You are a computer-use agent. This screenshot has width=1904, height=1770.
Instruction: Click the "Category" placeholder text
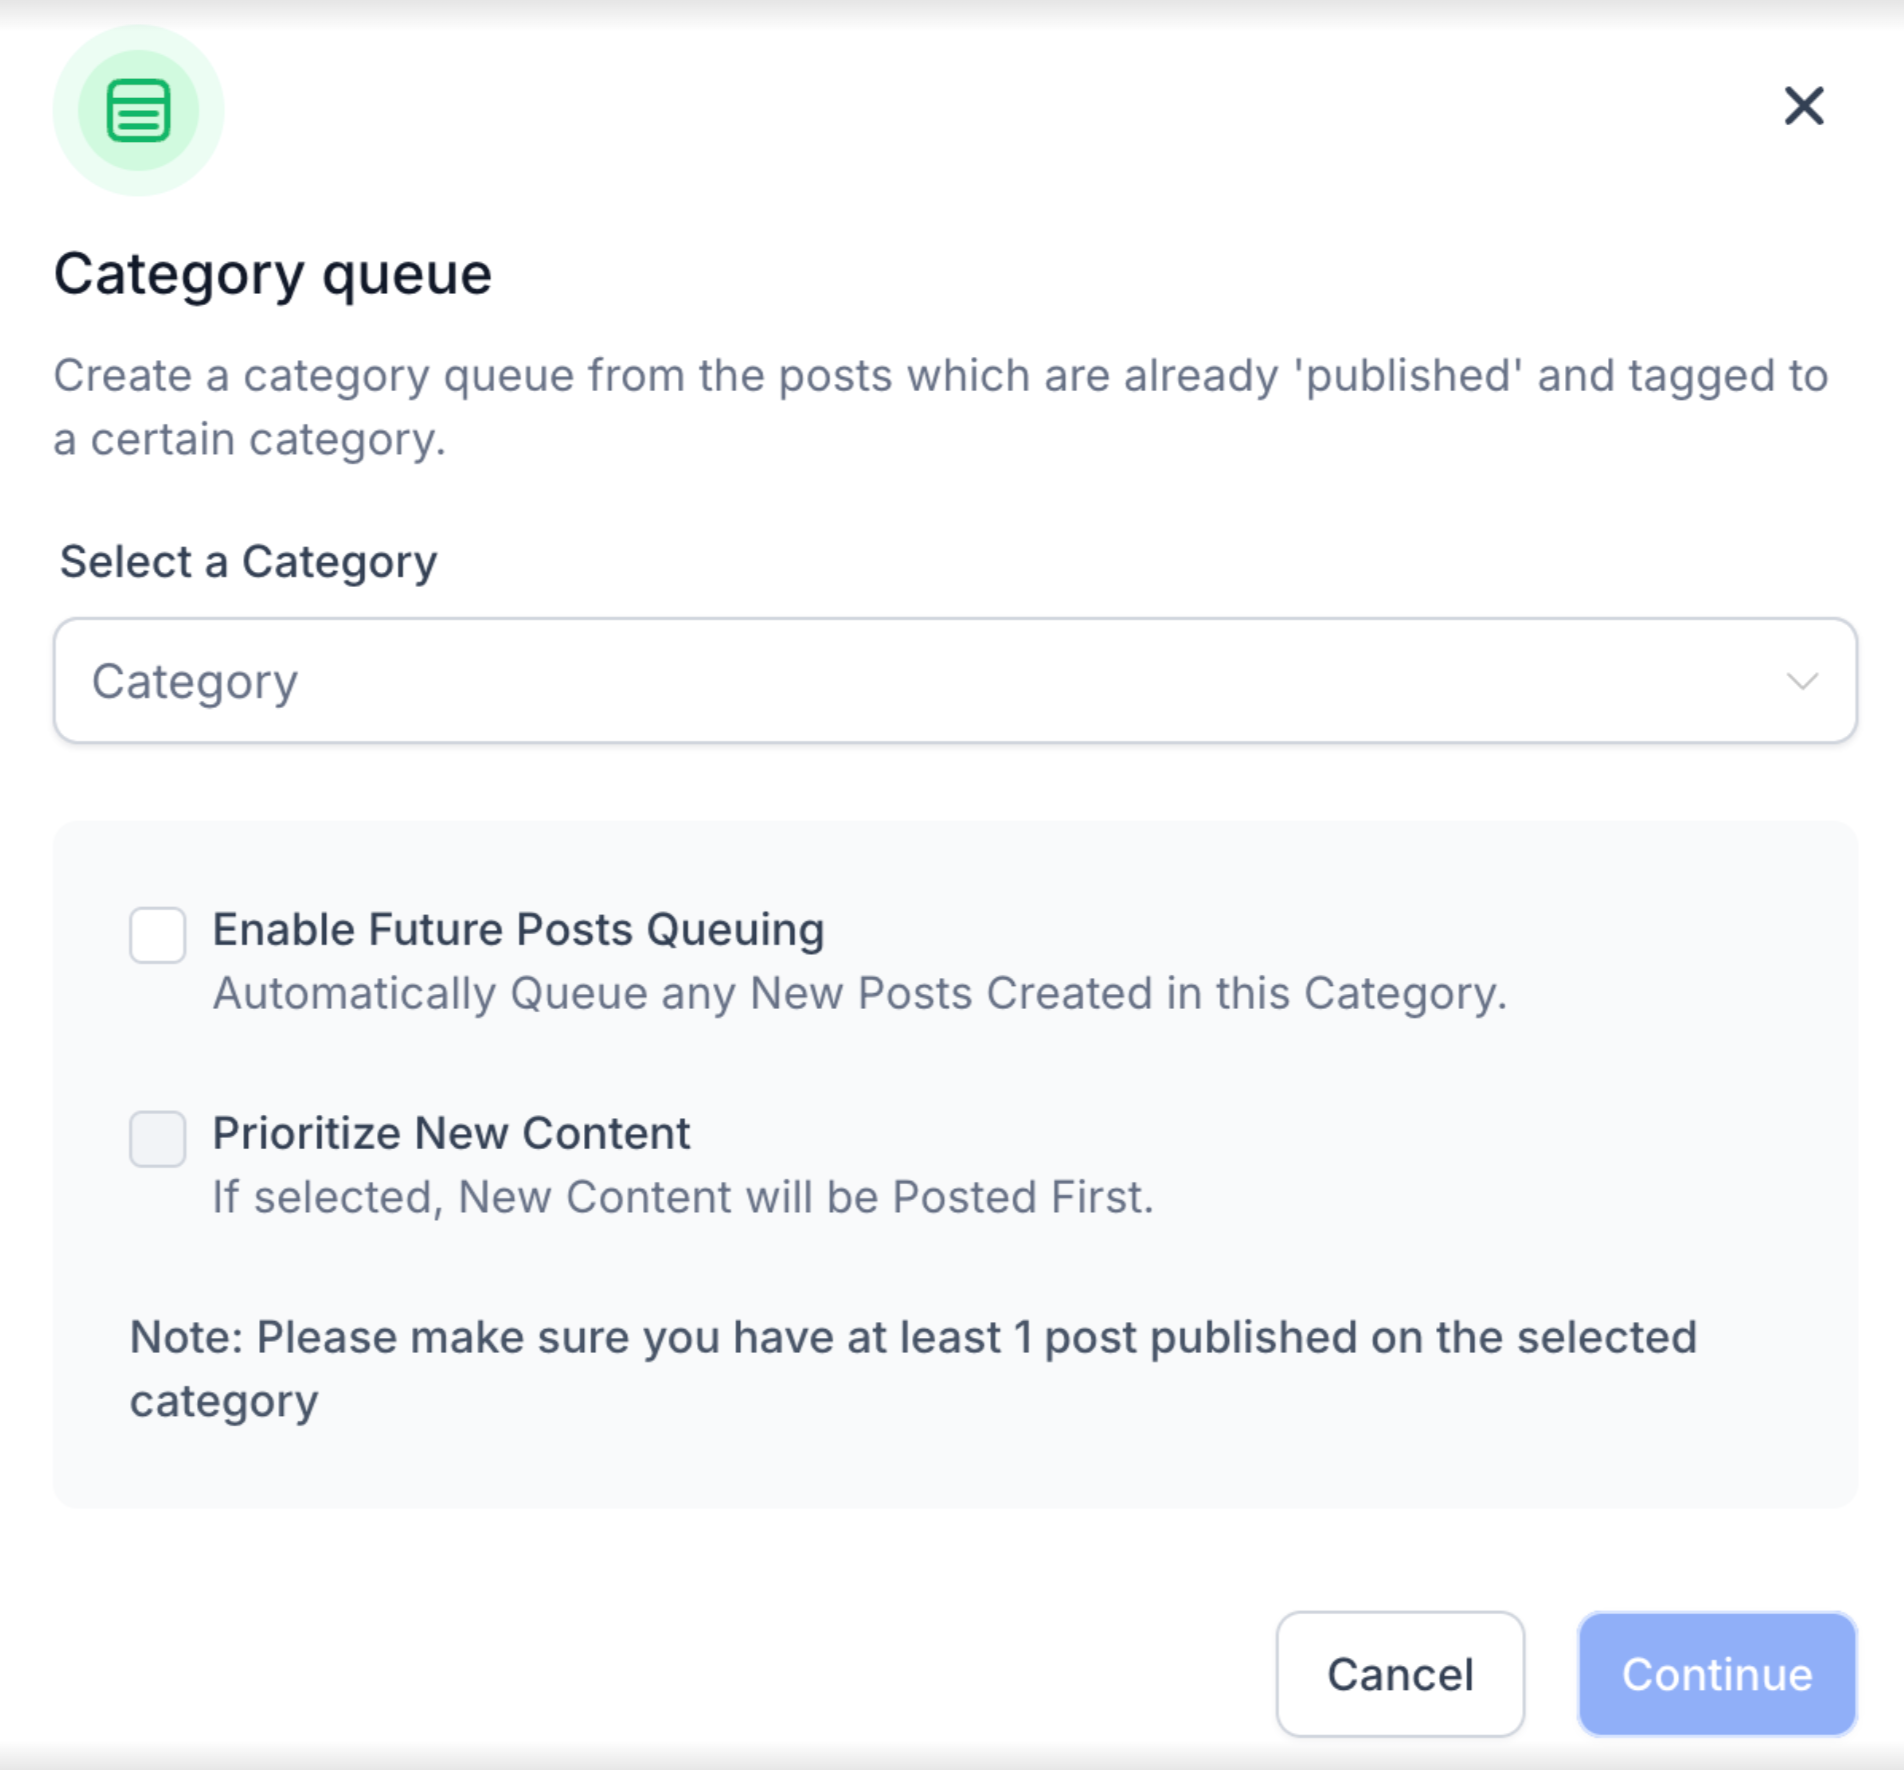[x=195, y=682]
